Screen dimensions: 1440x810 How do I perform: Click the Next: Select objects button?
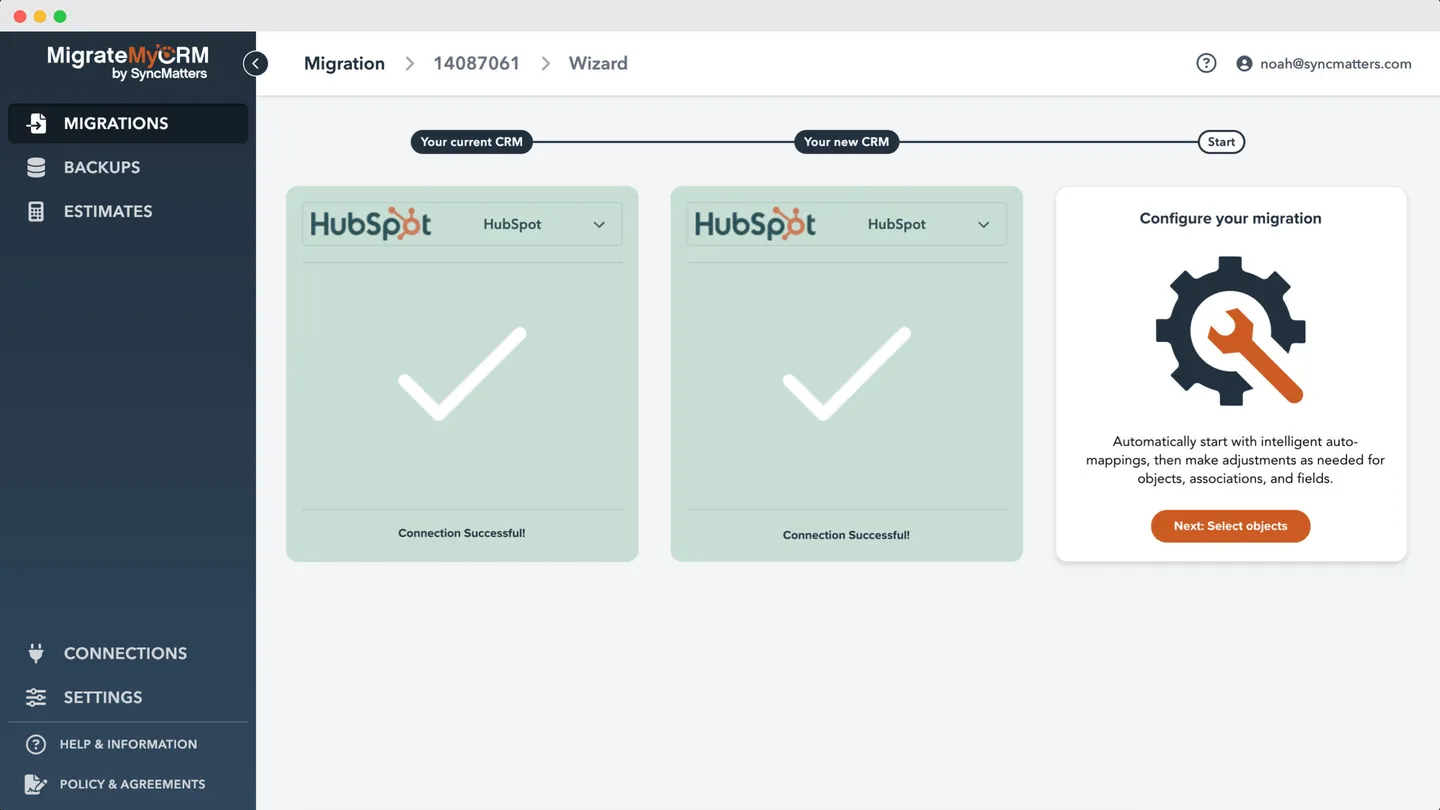click(x=1230, y=526)
